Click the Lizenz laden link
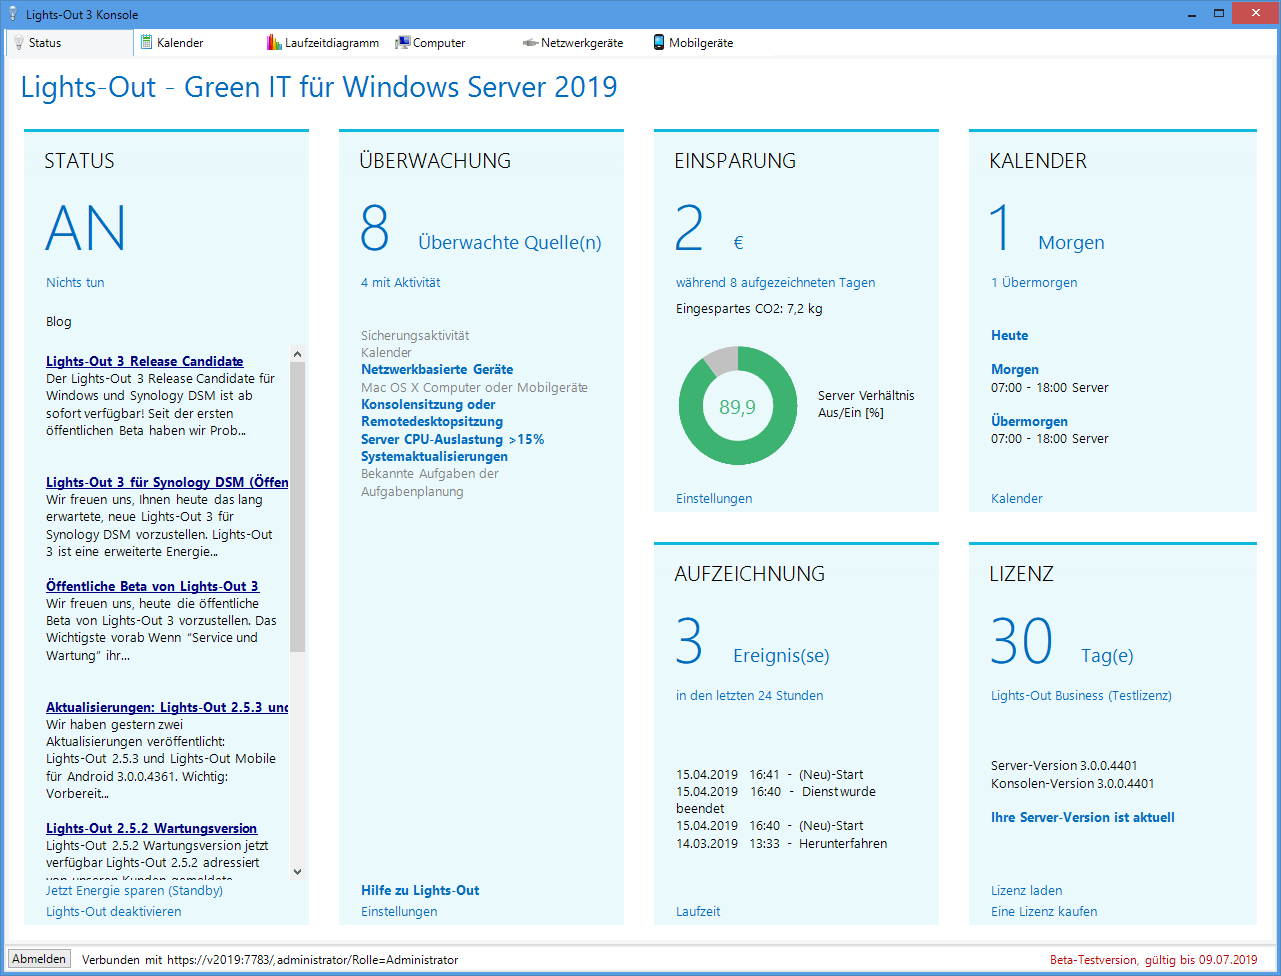Viewport: 1281px width, 976px height. (1026, 890)
